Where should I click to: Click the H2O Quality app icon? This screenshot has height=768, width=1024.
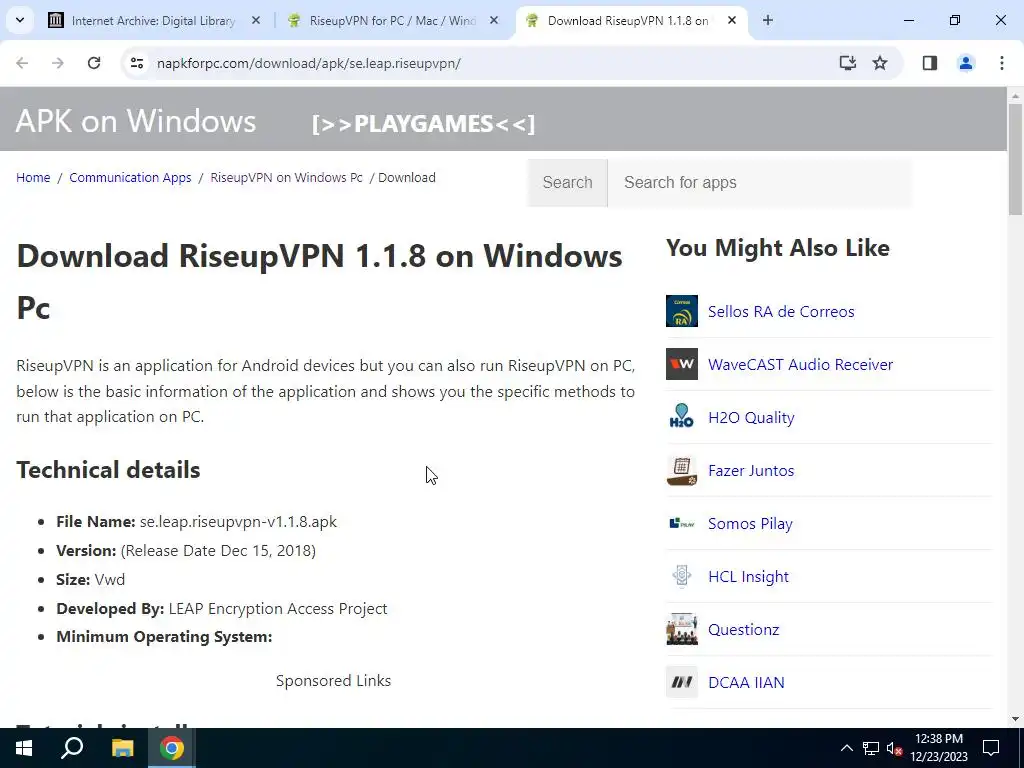682,417
